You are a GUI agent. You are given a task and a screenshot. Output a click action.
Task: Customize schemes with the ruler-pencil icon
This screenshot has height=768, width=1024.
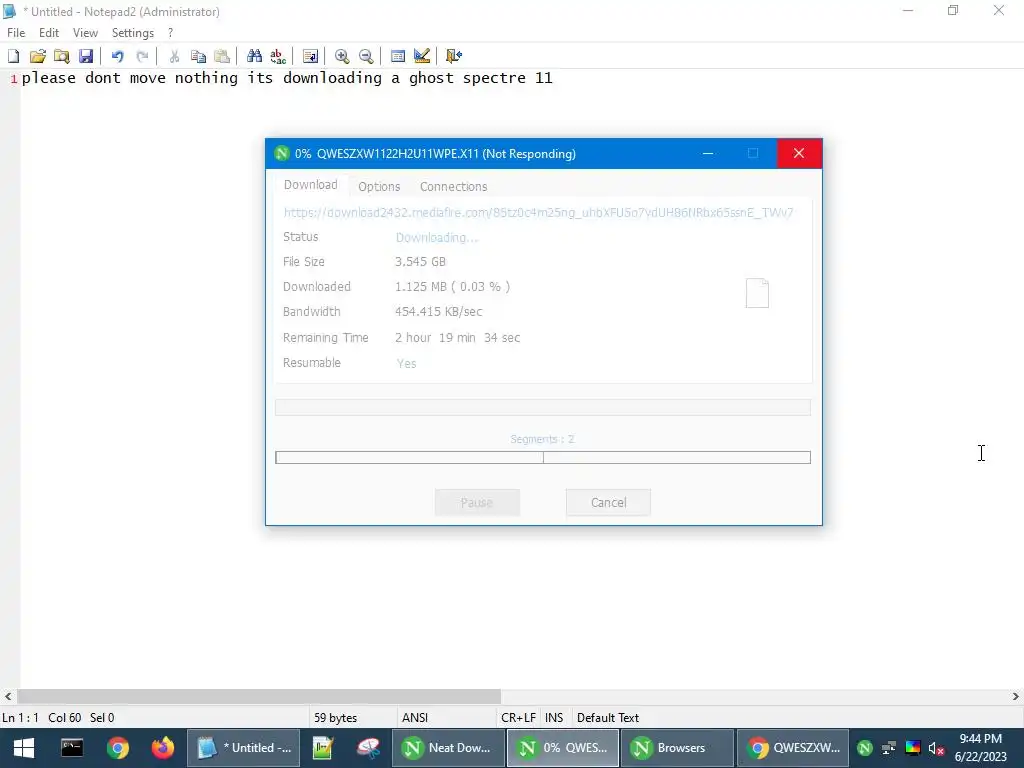coord(422,56)
